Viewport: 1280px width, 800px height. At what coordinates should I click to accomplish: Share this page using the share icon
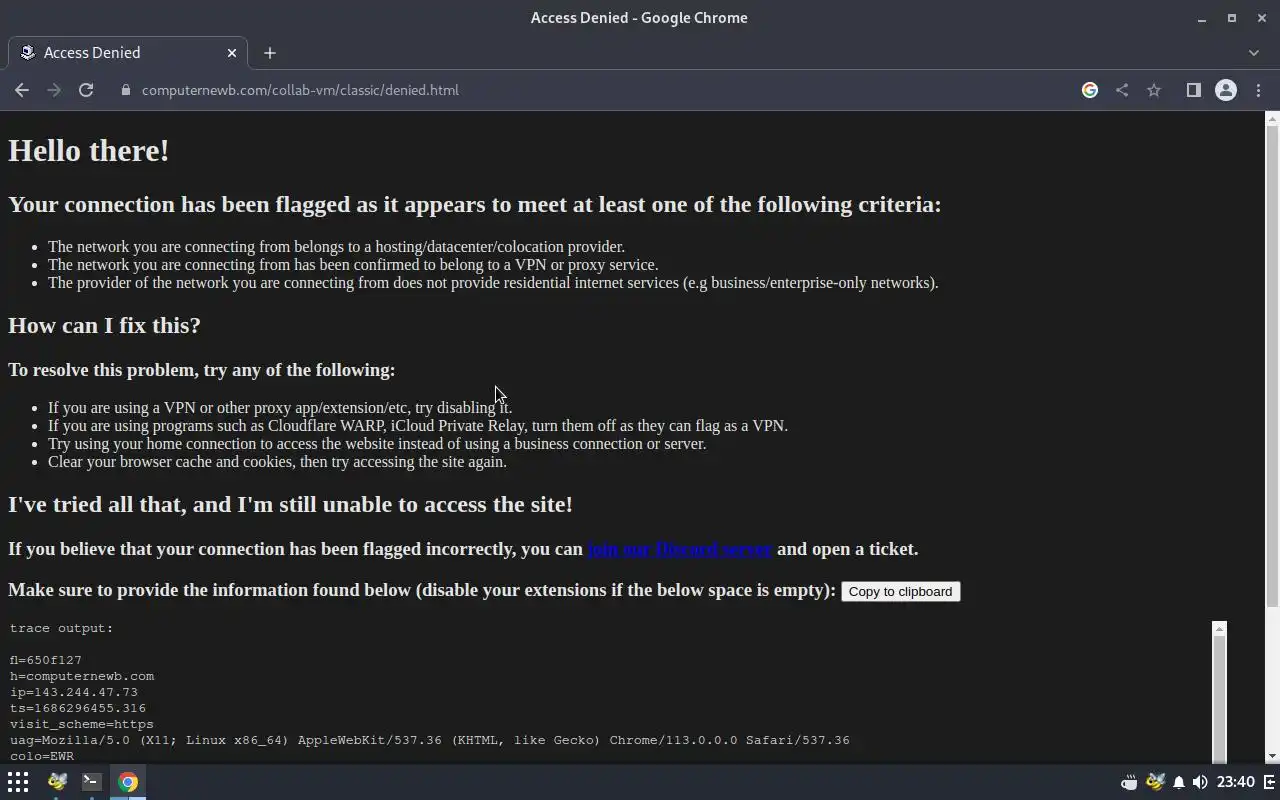(x=1122, y=90)
